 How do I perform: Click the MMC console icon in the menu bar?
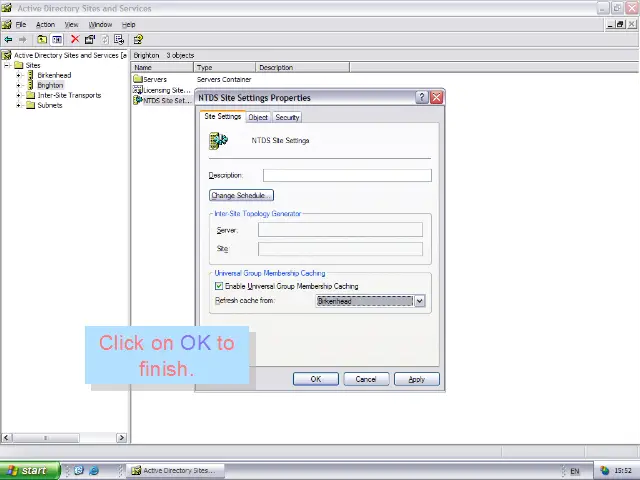7,24
